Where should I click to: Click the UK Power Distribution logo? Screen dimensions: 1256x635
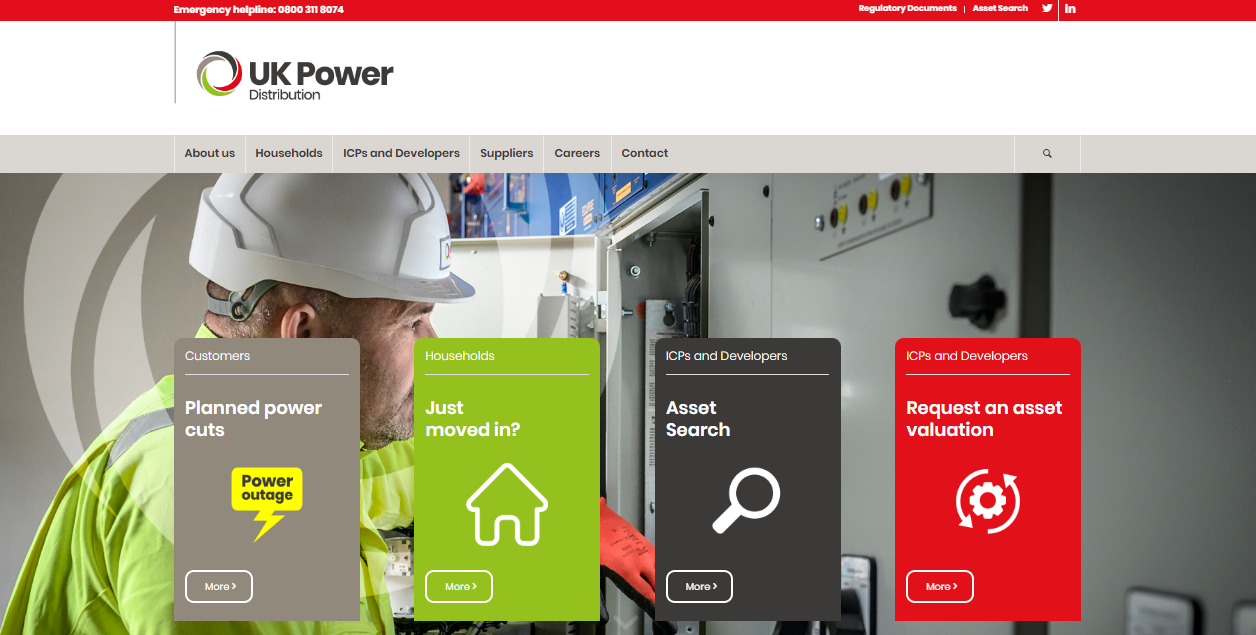point(294,73)
